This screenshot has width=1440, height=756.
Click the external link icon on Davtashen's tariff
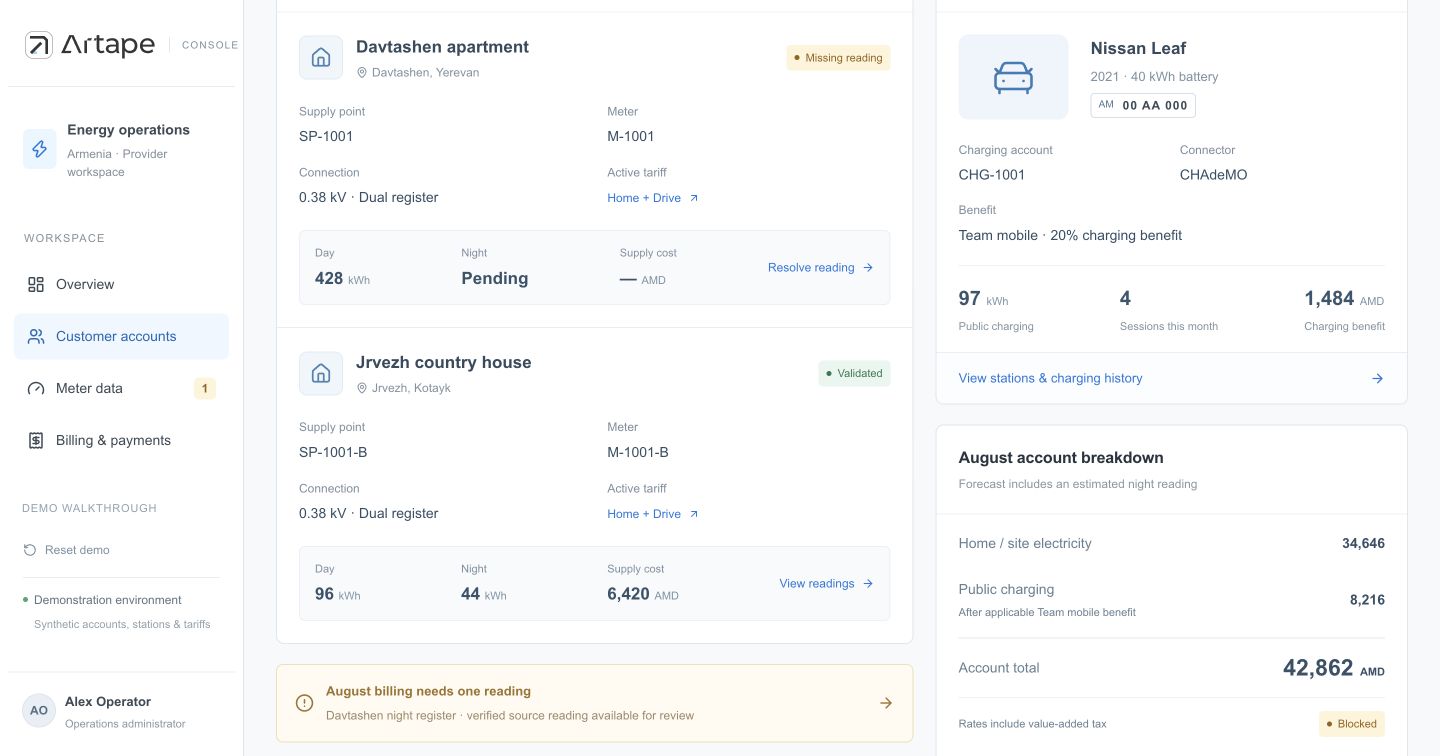[x=694, y=198]
